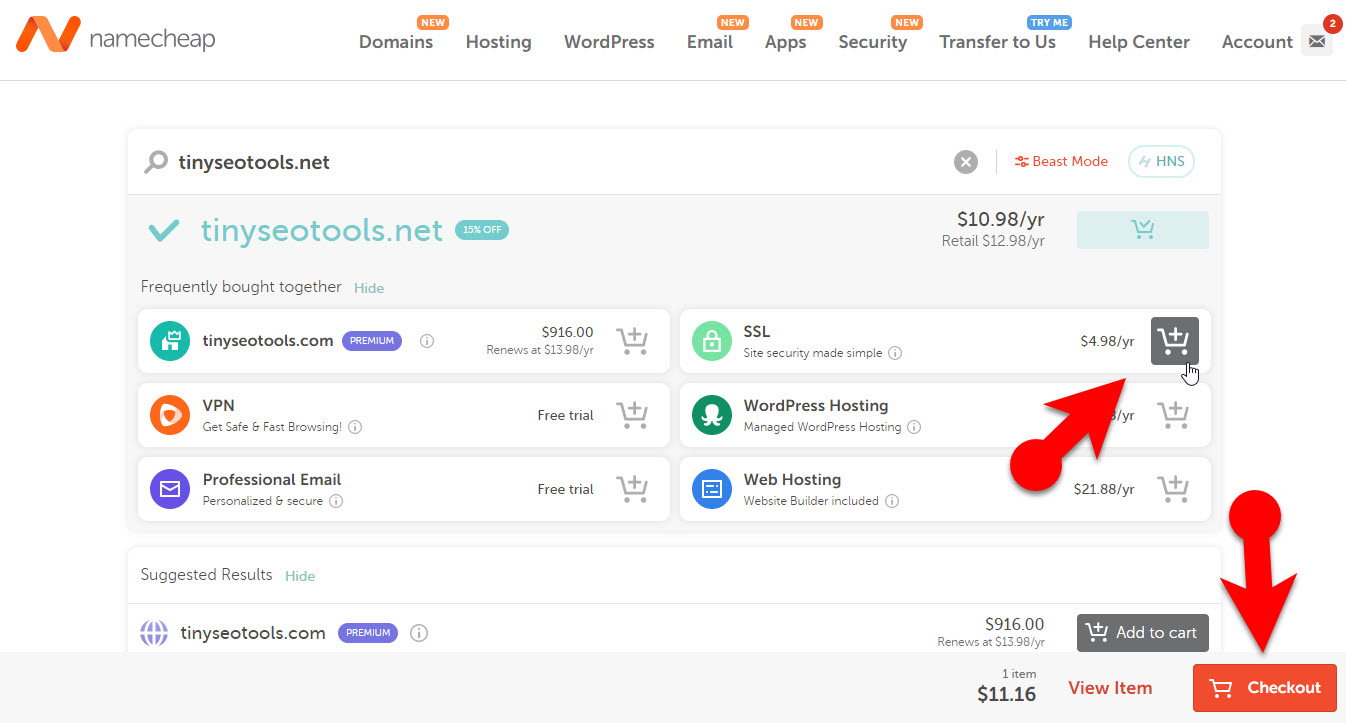Add premium tinyseotools.com bundle item to cart
Screen dimensions: 1346x723
(x=632, y=341)
